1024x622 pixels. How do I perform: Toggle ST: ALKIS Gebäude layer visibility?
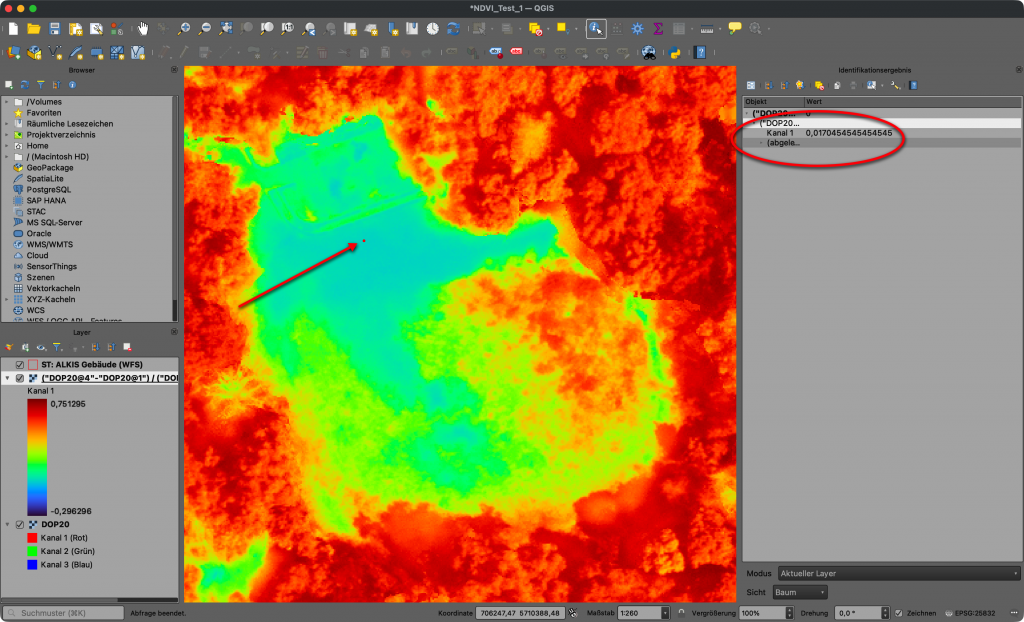[20, 365]
